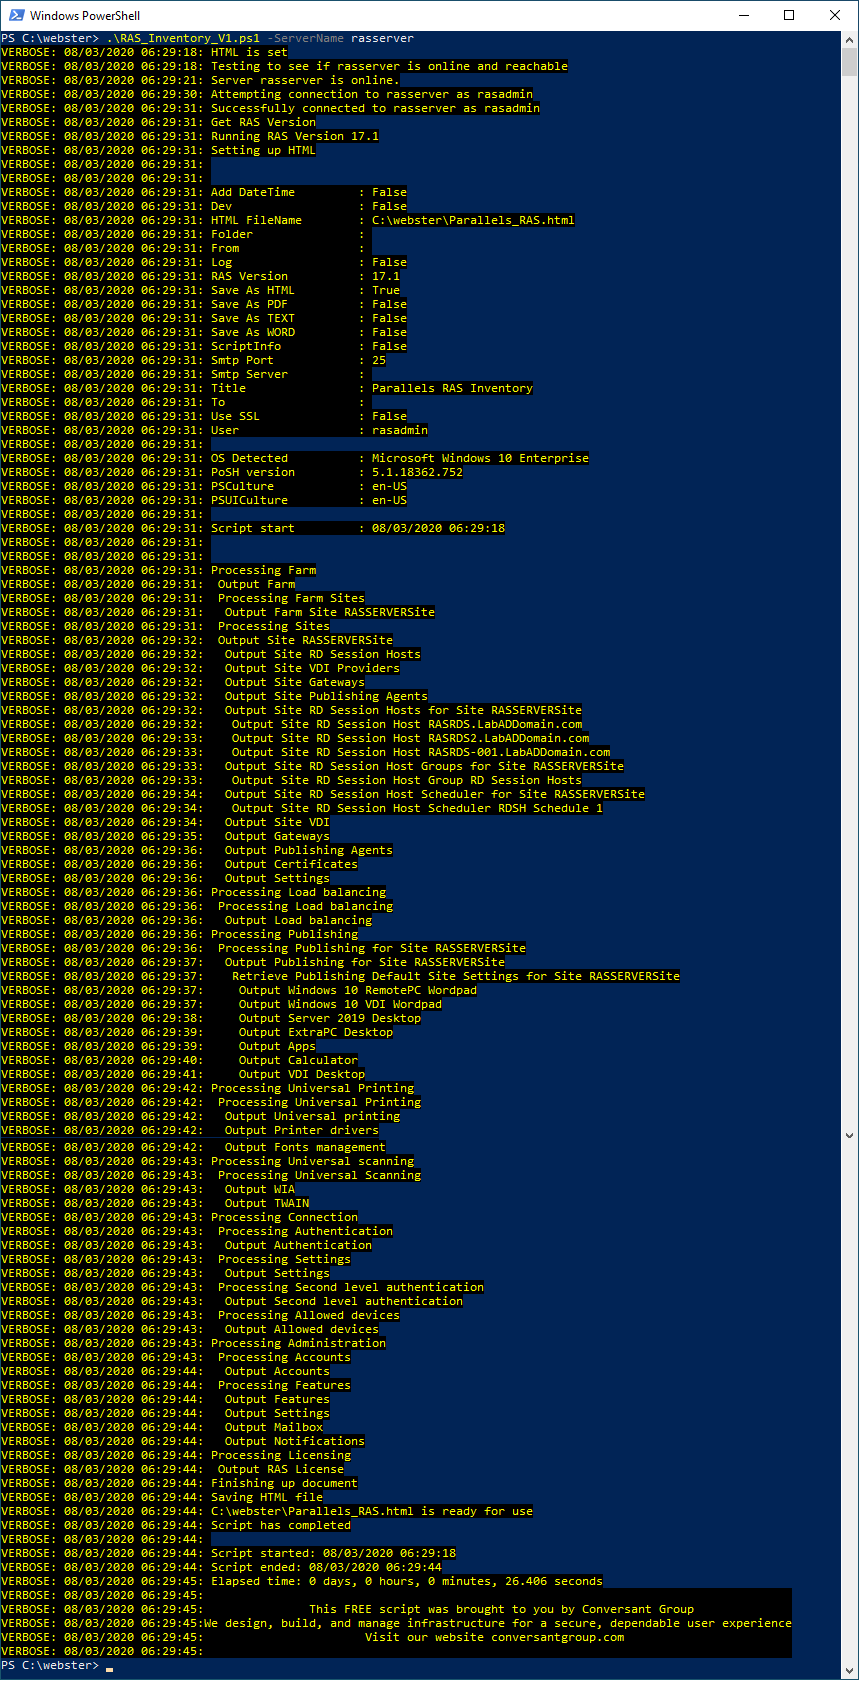Screen dimensions: 859x1682
Task: Click the scrollbar up arrow
Action: pyautogui.click(x=850, y=38)
